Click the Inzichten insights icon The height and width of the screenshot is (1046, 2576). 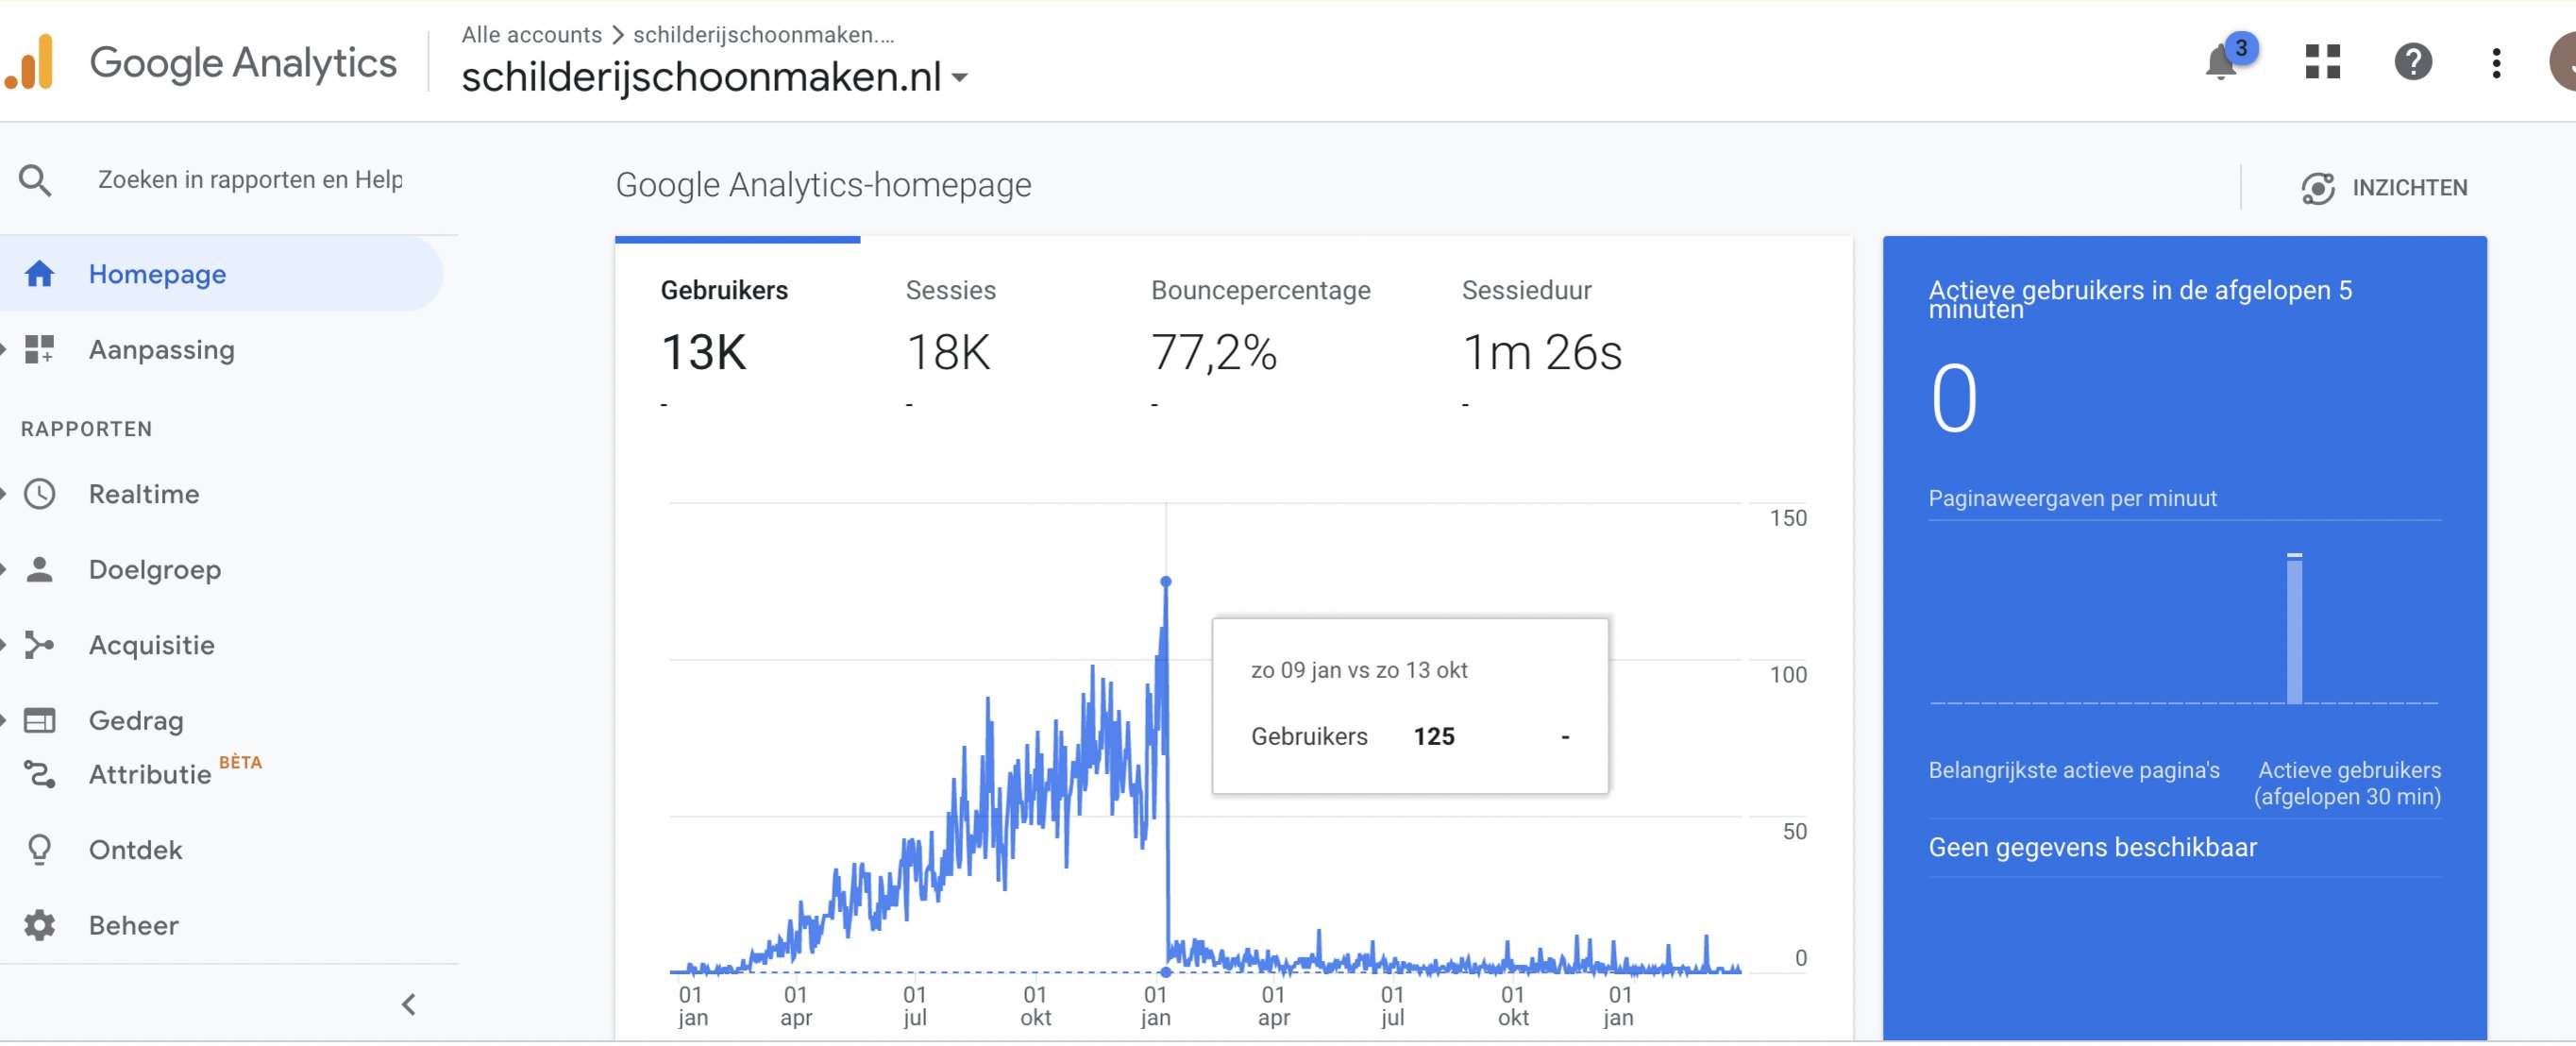(x=2317, y=188)
